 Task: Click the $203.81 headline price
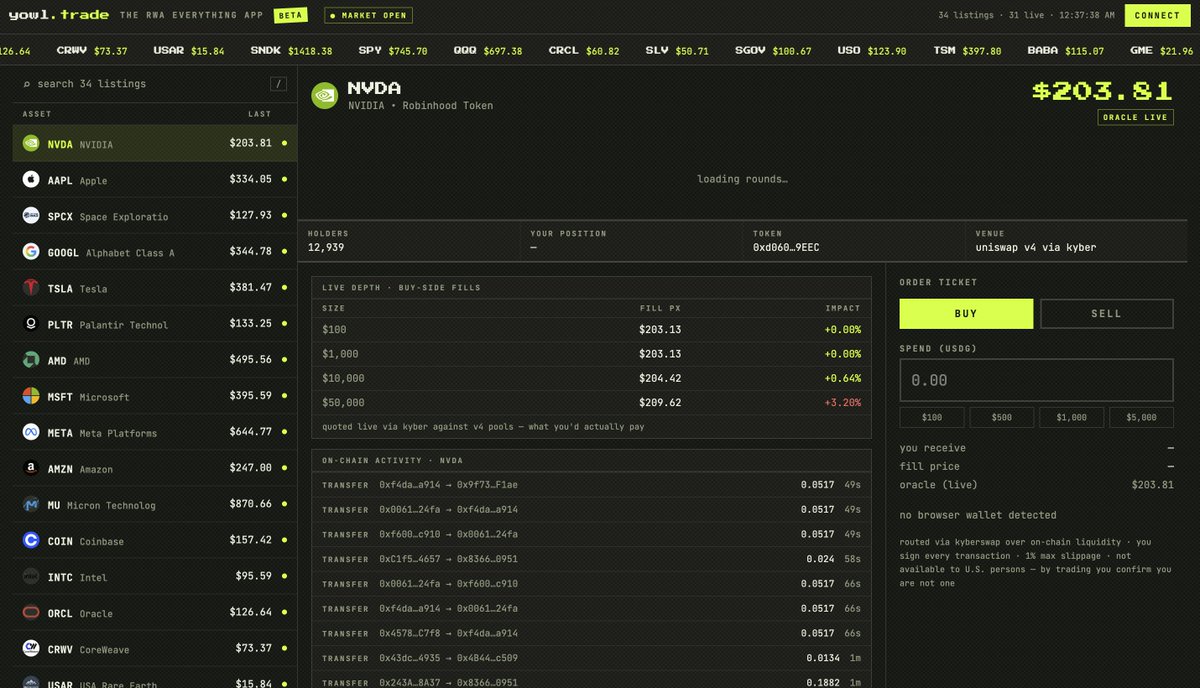1102,91
